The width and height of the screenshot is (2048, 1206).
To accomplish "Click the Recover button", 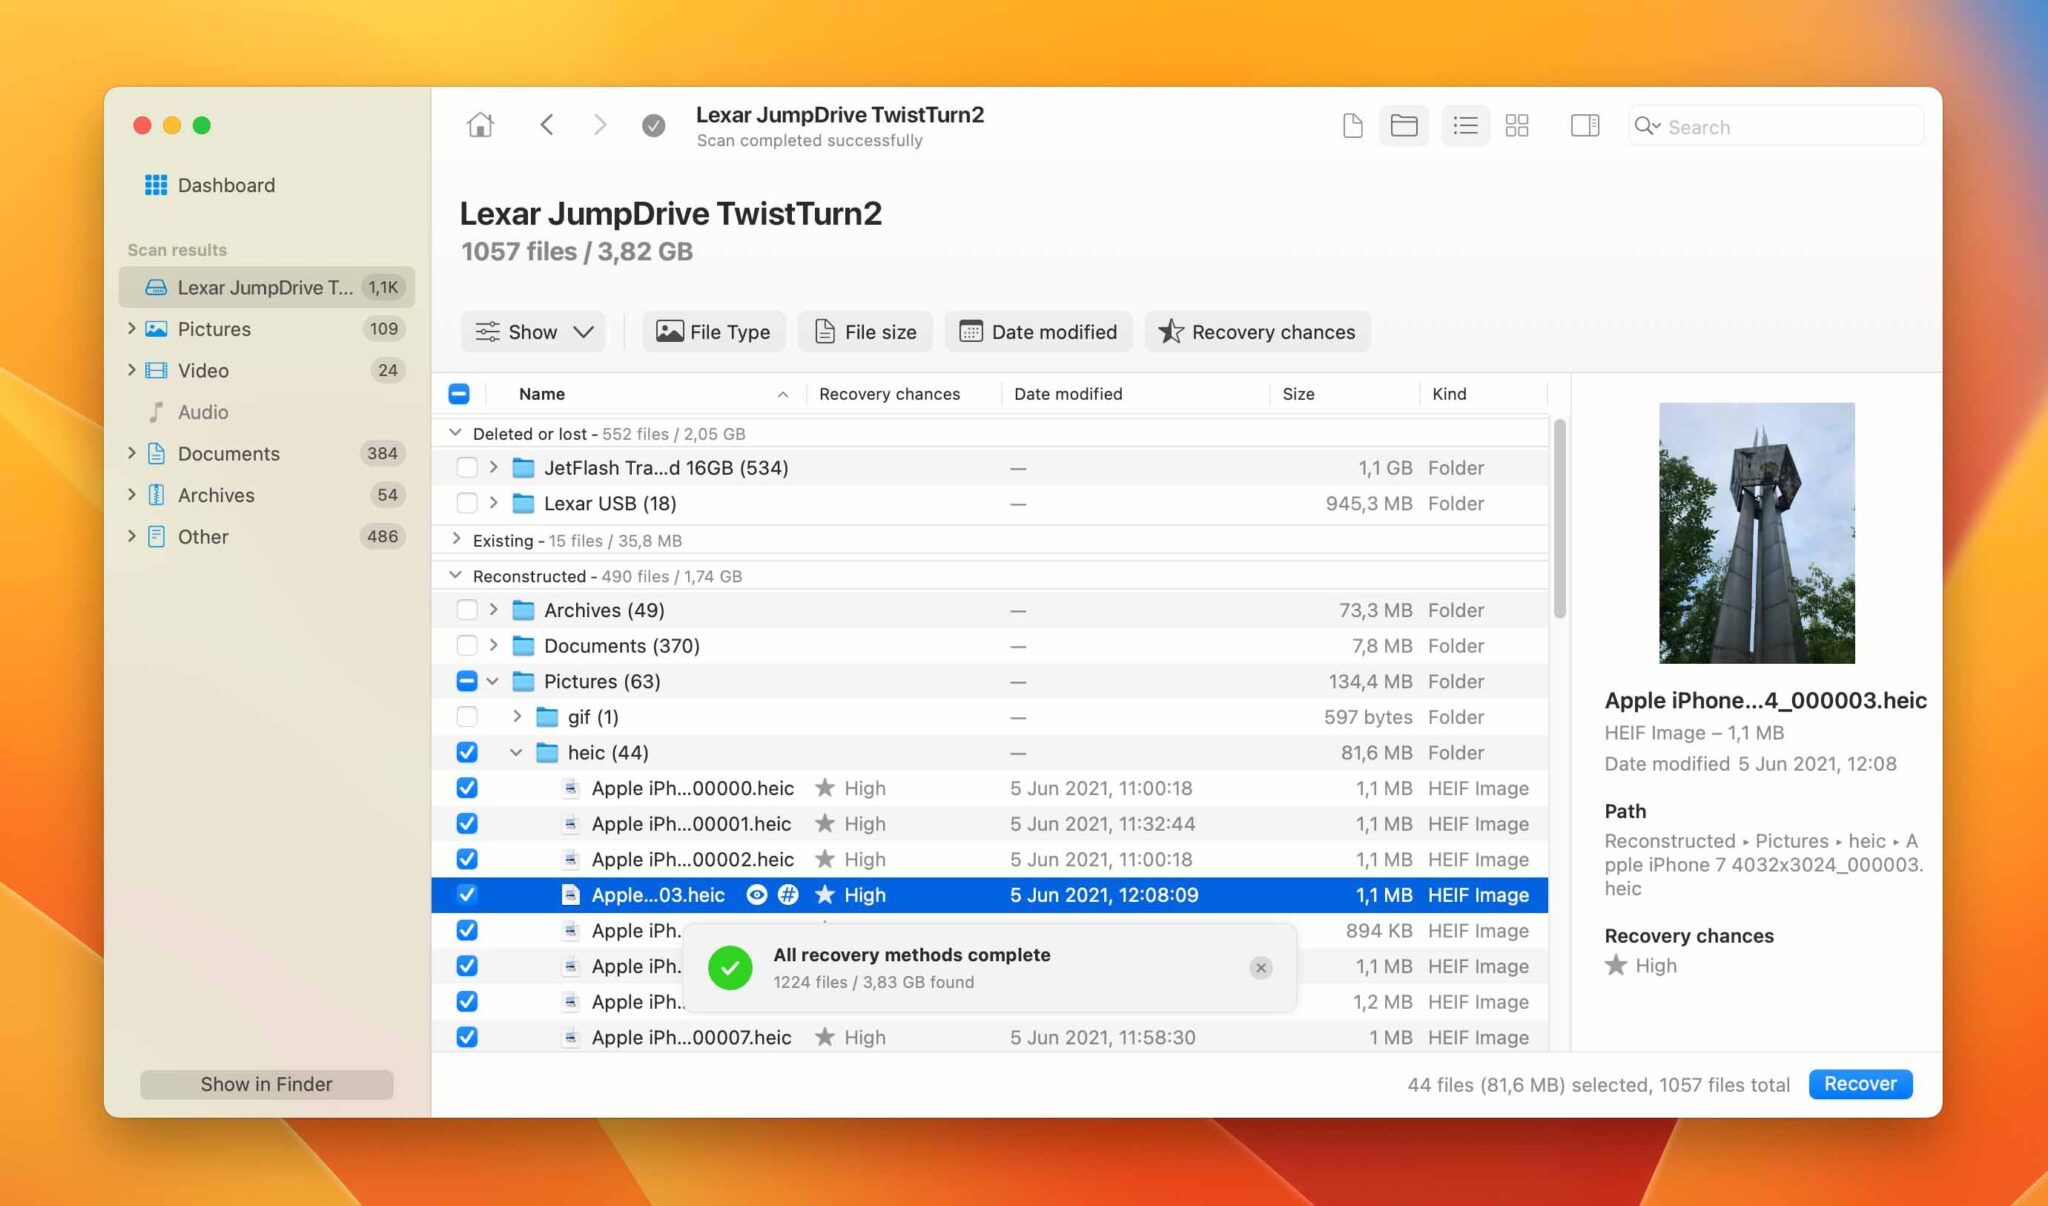I will coord(1859,1083).
